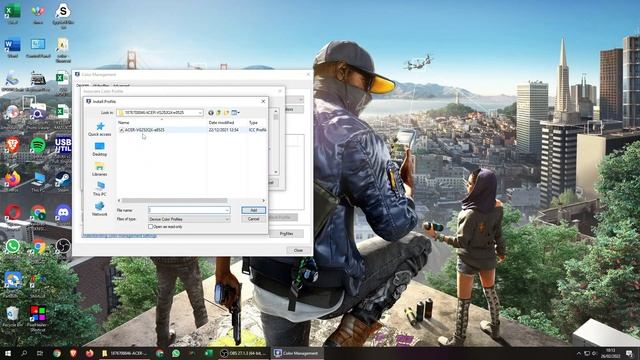Switch to the Devices tab in Color Management
Image resolution: width=640 pixels, height=360 pixels.
coord(82,86)
